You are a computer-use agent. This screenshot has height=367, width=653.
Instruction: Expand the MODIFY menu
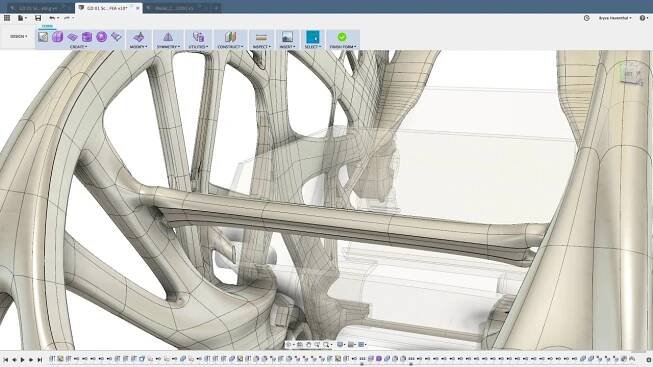[138, 47]
